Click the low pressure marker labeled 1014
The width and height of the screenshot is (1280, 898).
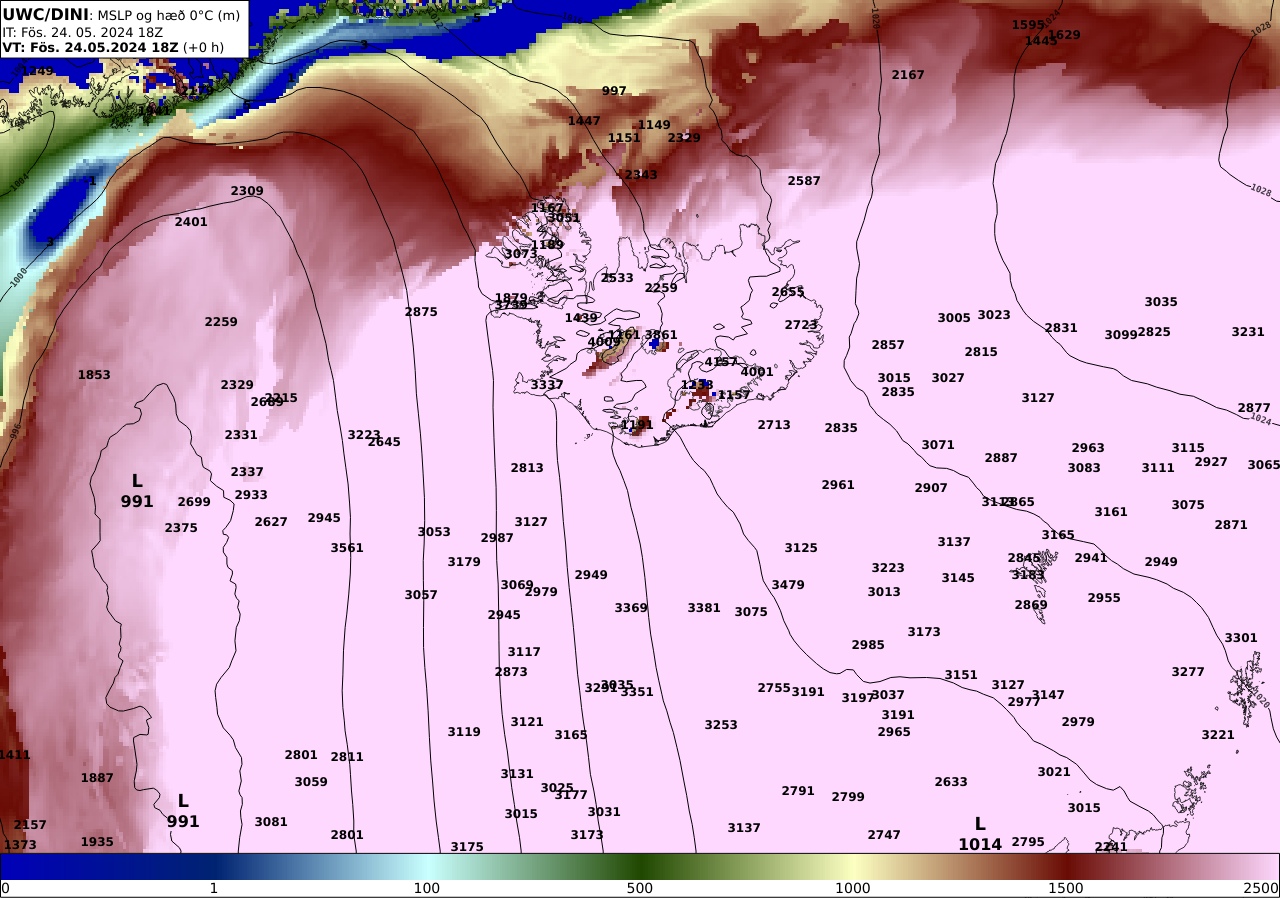(980, 834)
